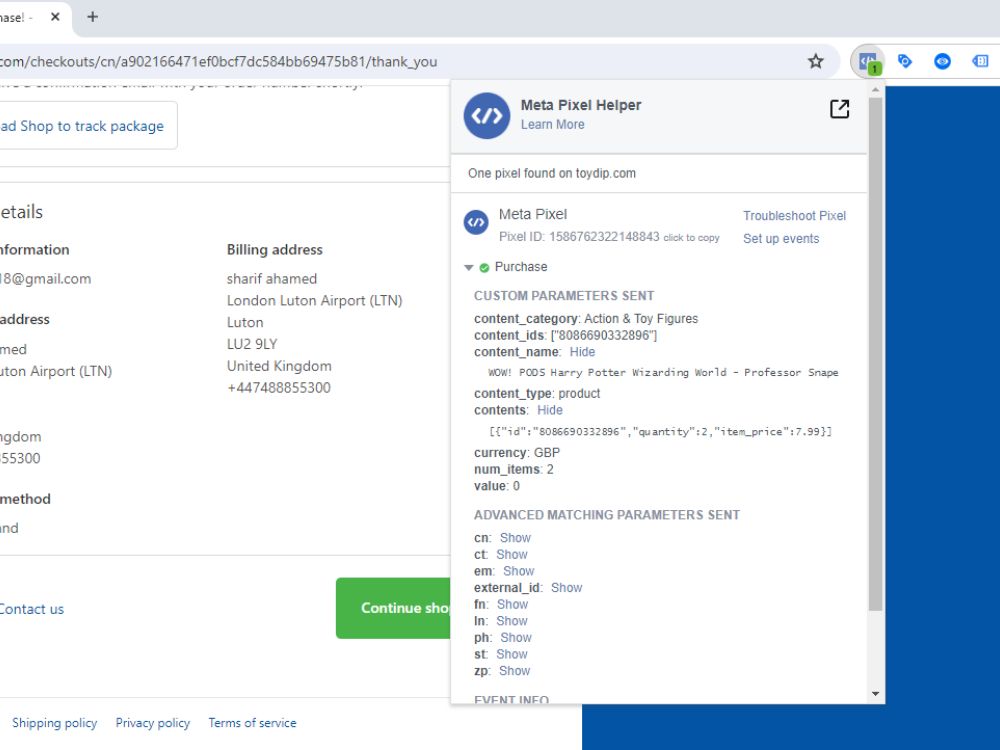Open the Meta Pixel Helper extension icon

tap(868, 62)
